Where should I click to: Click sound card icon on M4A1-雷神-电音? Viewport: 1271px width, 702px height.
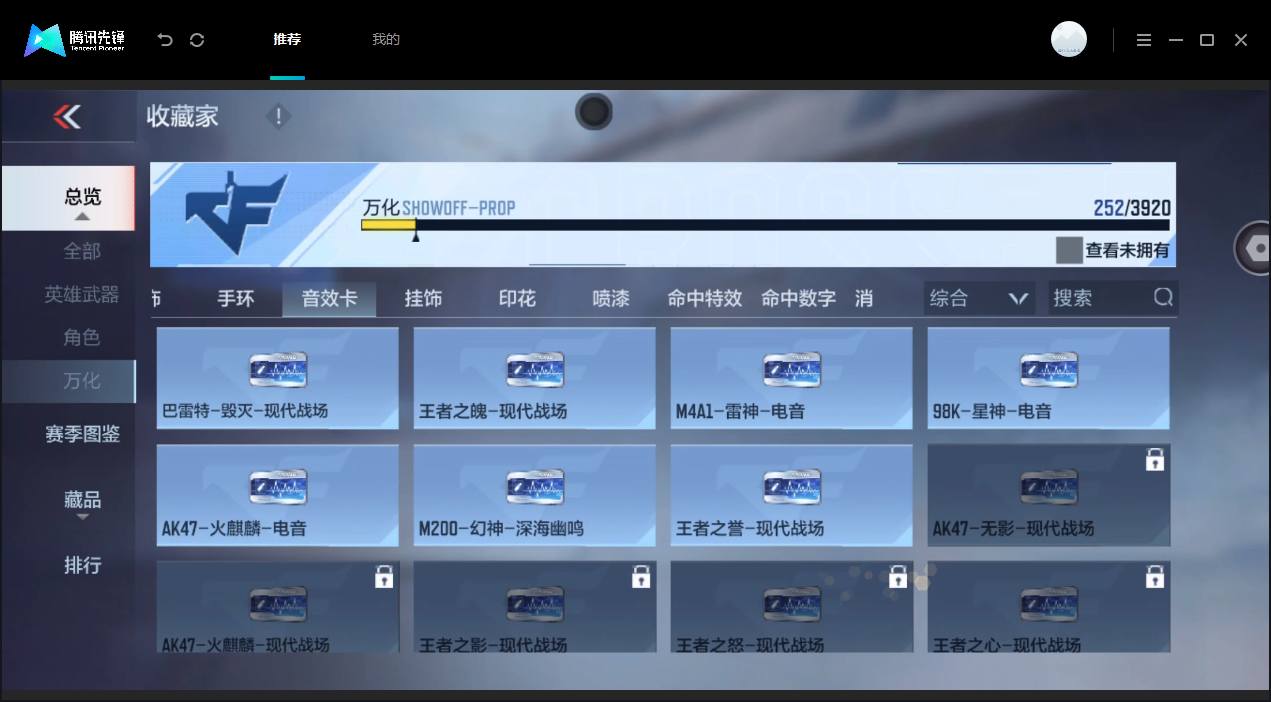(792, 370)
